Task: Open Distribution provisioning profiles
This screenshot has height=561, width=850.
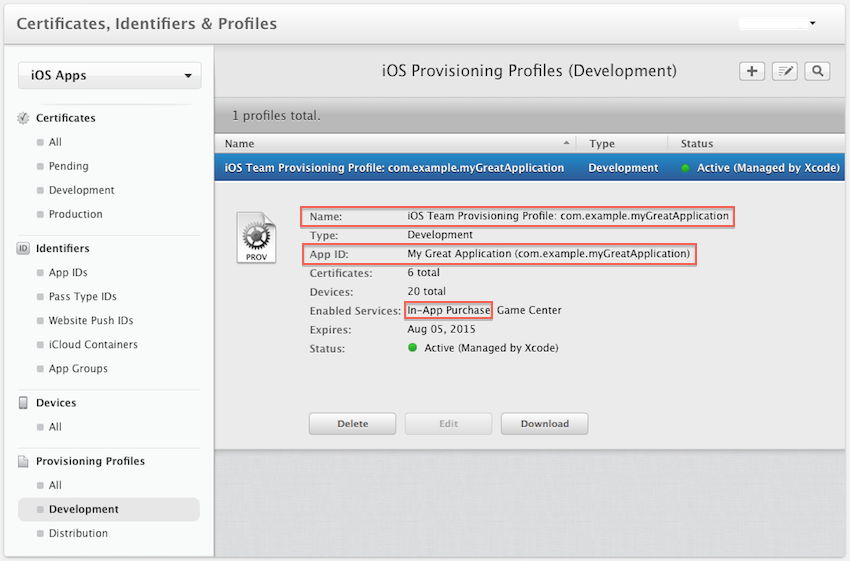Action: coord(78,533)
